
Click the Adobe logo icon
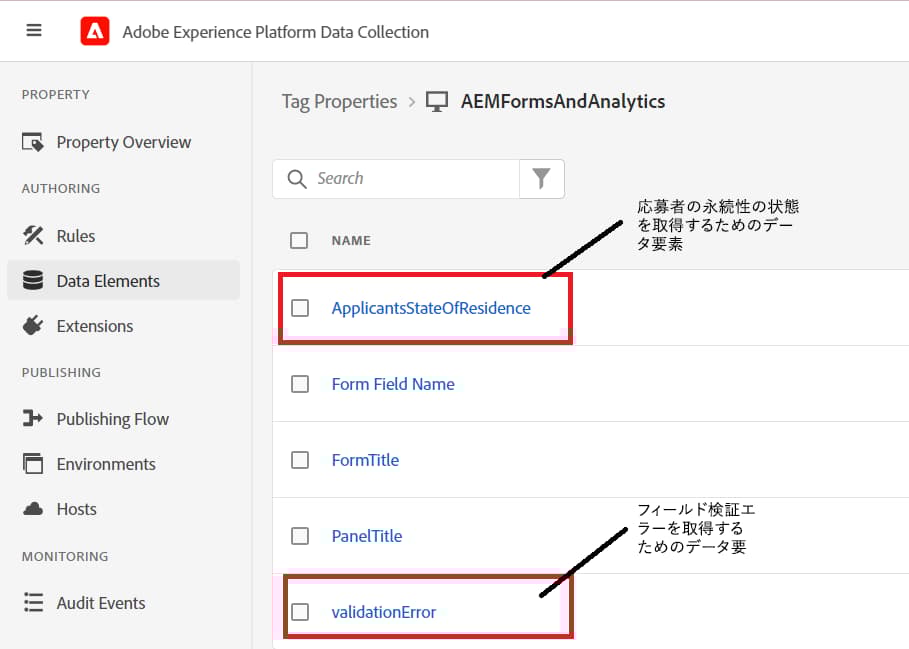[x=95, y=31]
